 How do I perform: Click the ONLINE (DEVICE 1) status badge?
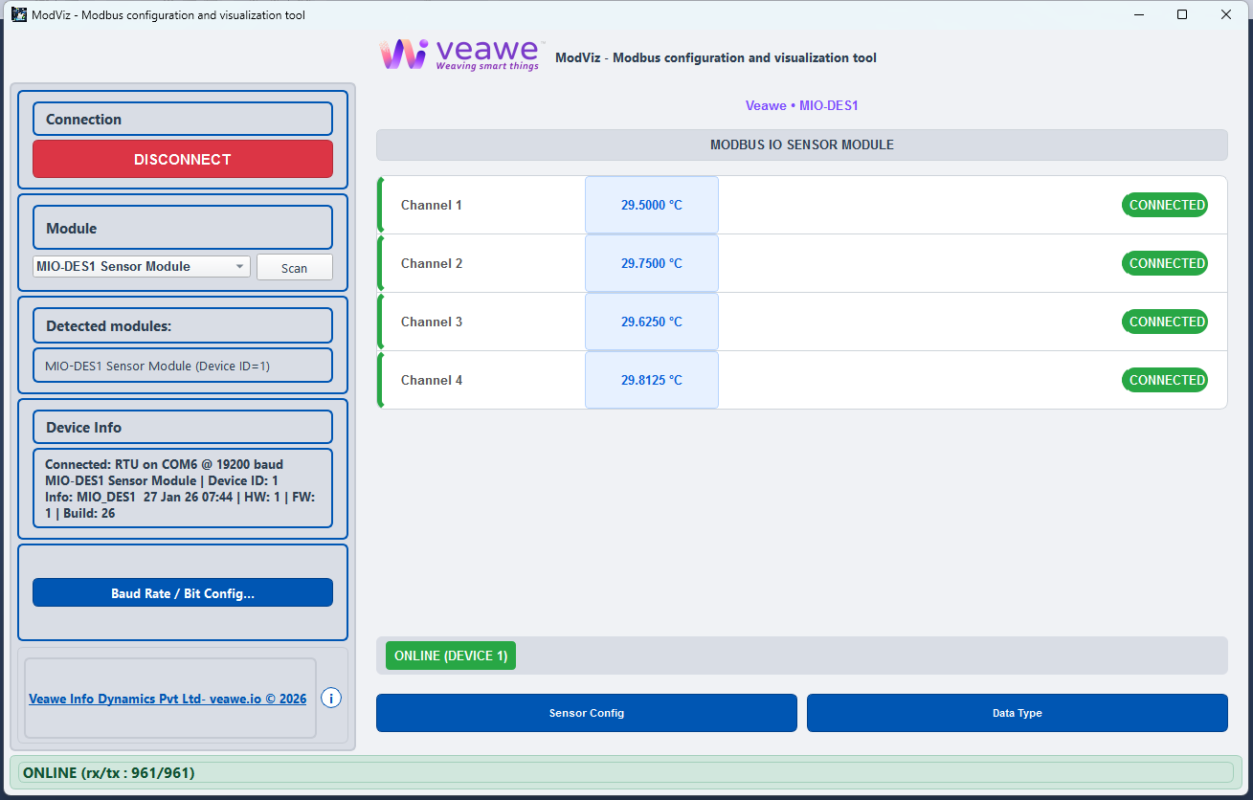click(x=450, y=655)
